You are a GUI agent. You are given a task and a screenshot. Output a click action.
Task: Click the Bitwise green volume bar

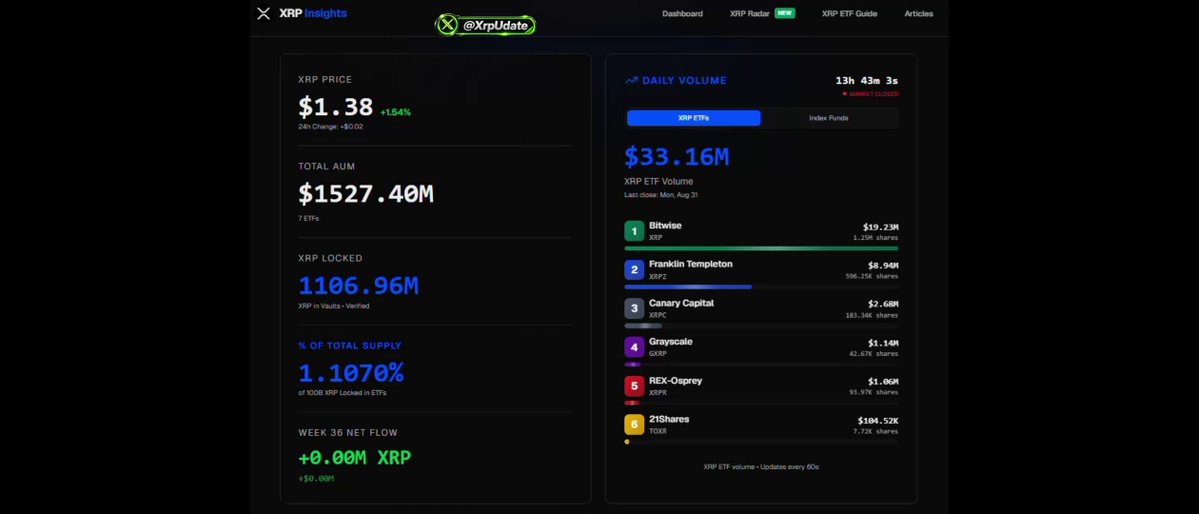[x=761, y=248]
